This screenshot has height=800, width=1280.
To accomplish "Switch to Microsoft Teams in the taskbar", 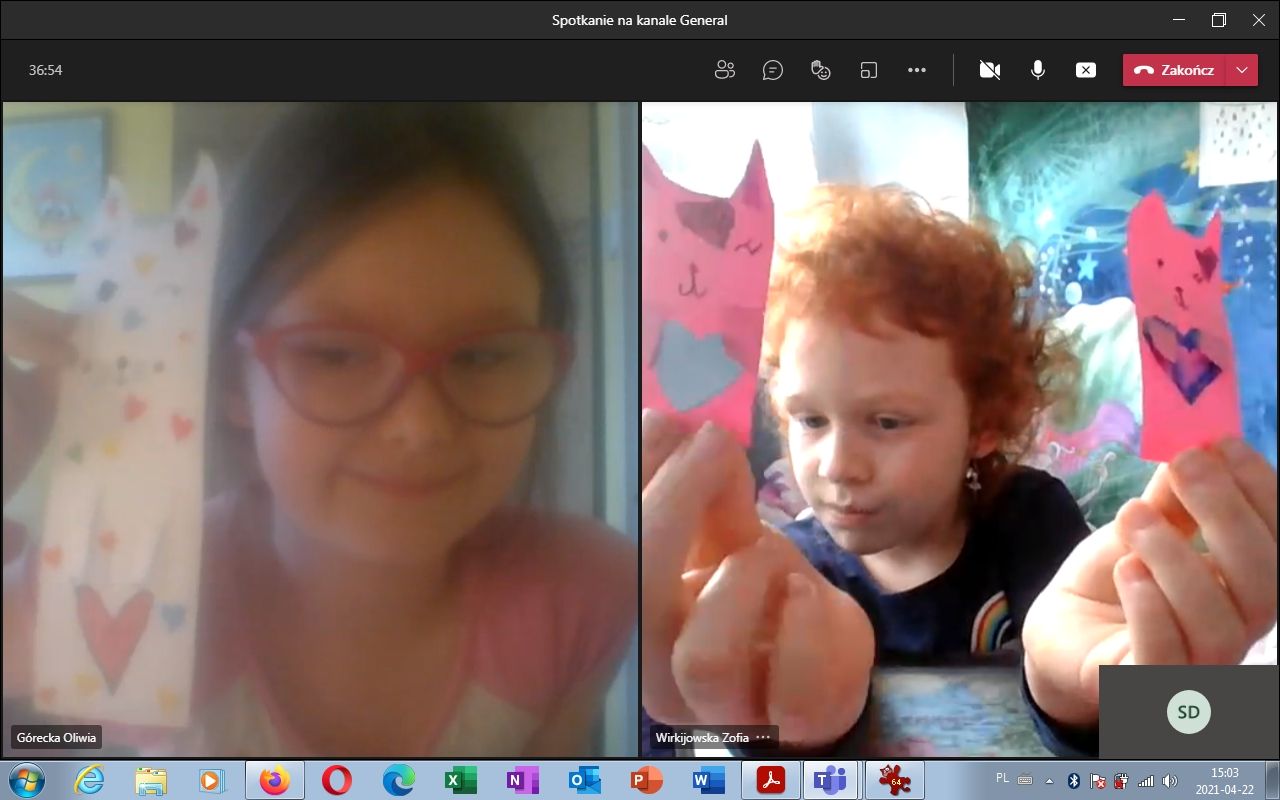I will click(x=831, y=780).
